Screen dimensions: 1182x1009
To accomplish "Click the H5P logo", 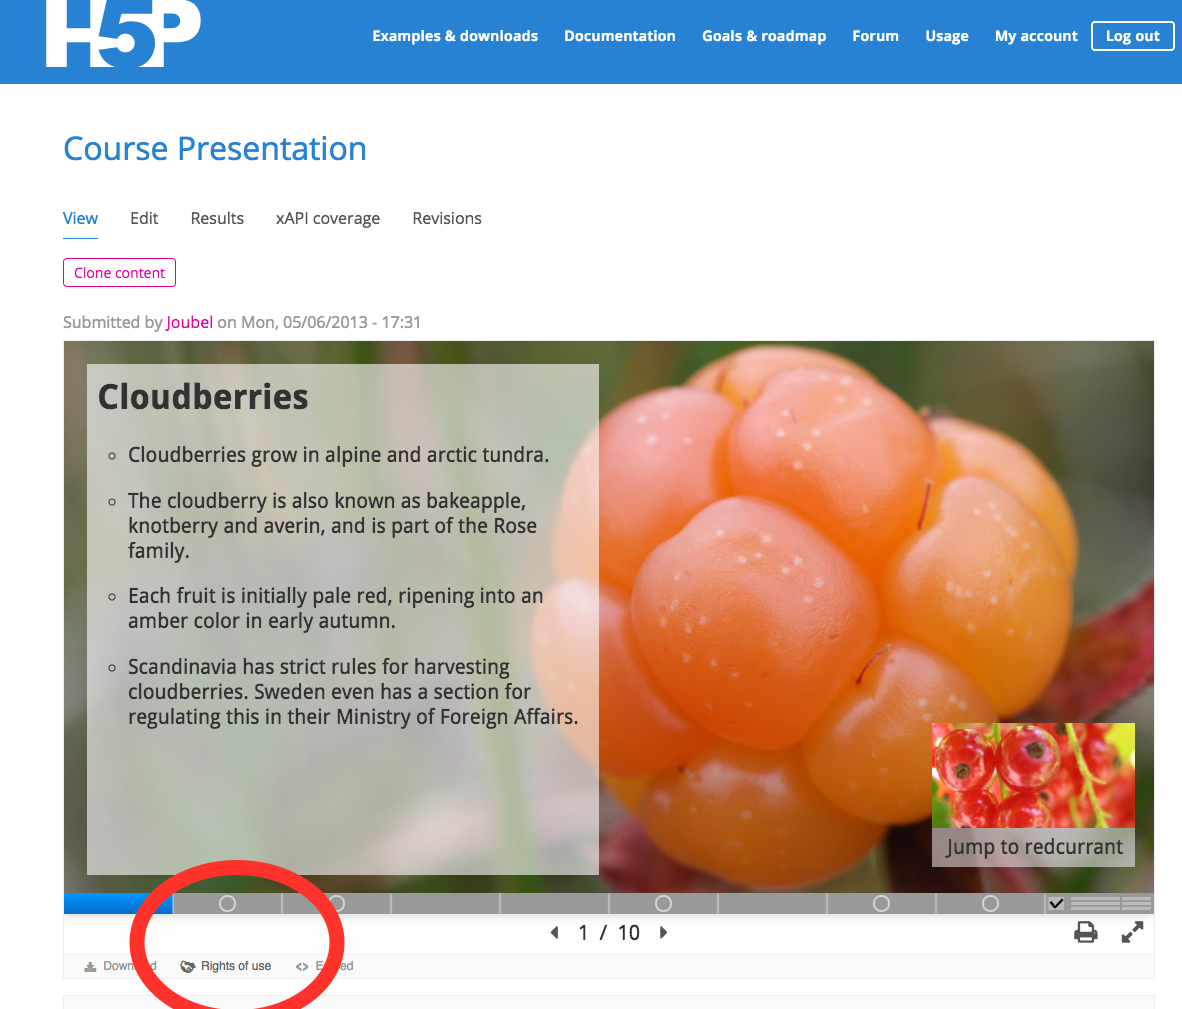I will tap(124, 33).
